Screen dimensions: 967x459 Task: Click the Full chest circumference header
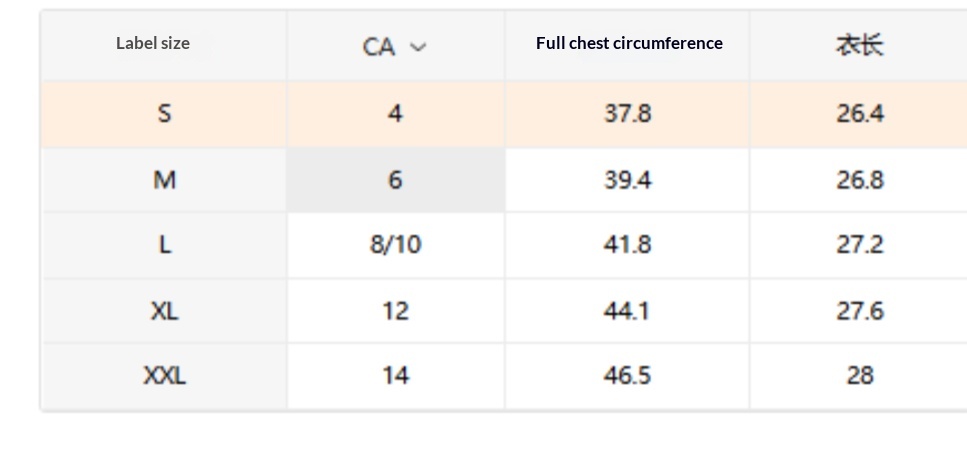629,43
